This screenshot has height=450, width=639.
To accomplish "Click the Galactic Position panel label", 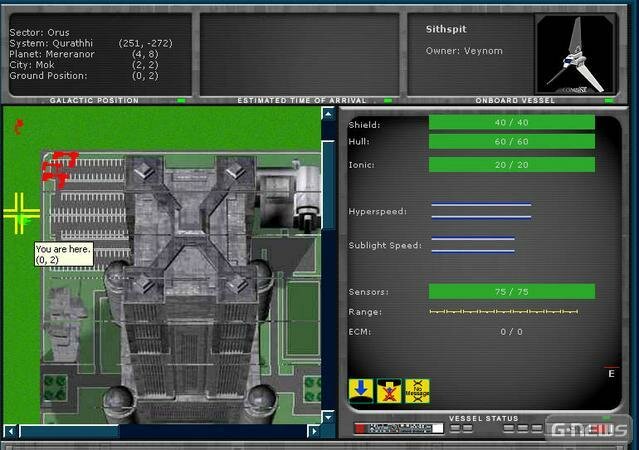I will (93, 100).
